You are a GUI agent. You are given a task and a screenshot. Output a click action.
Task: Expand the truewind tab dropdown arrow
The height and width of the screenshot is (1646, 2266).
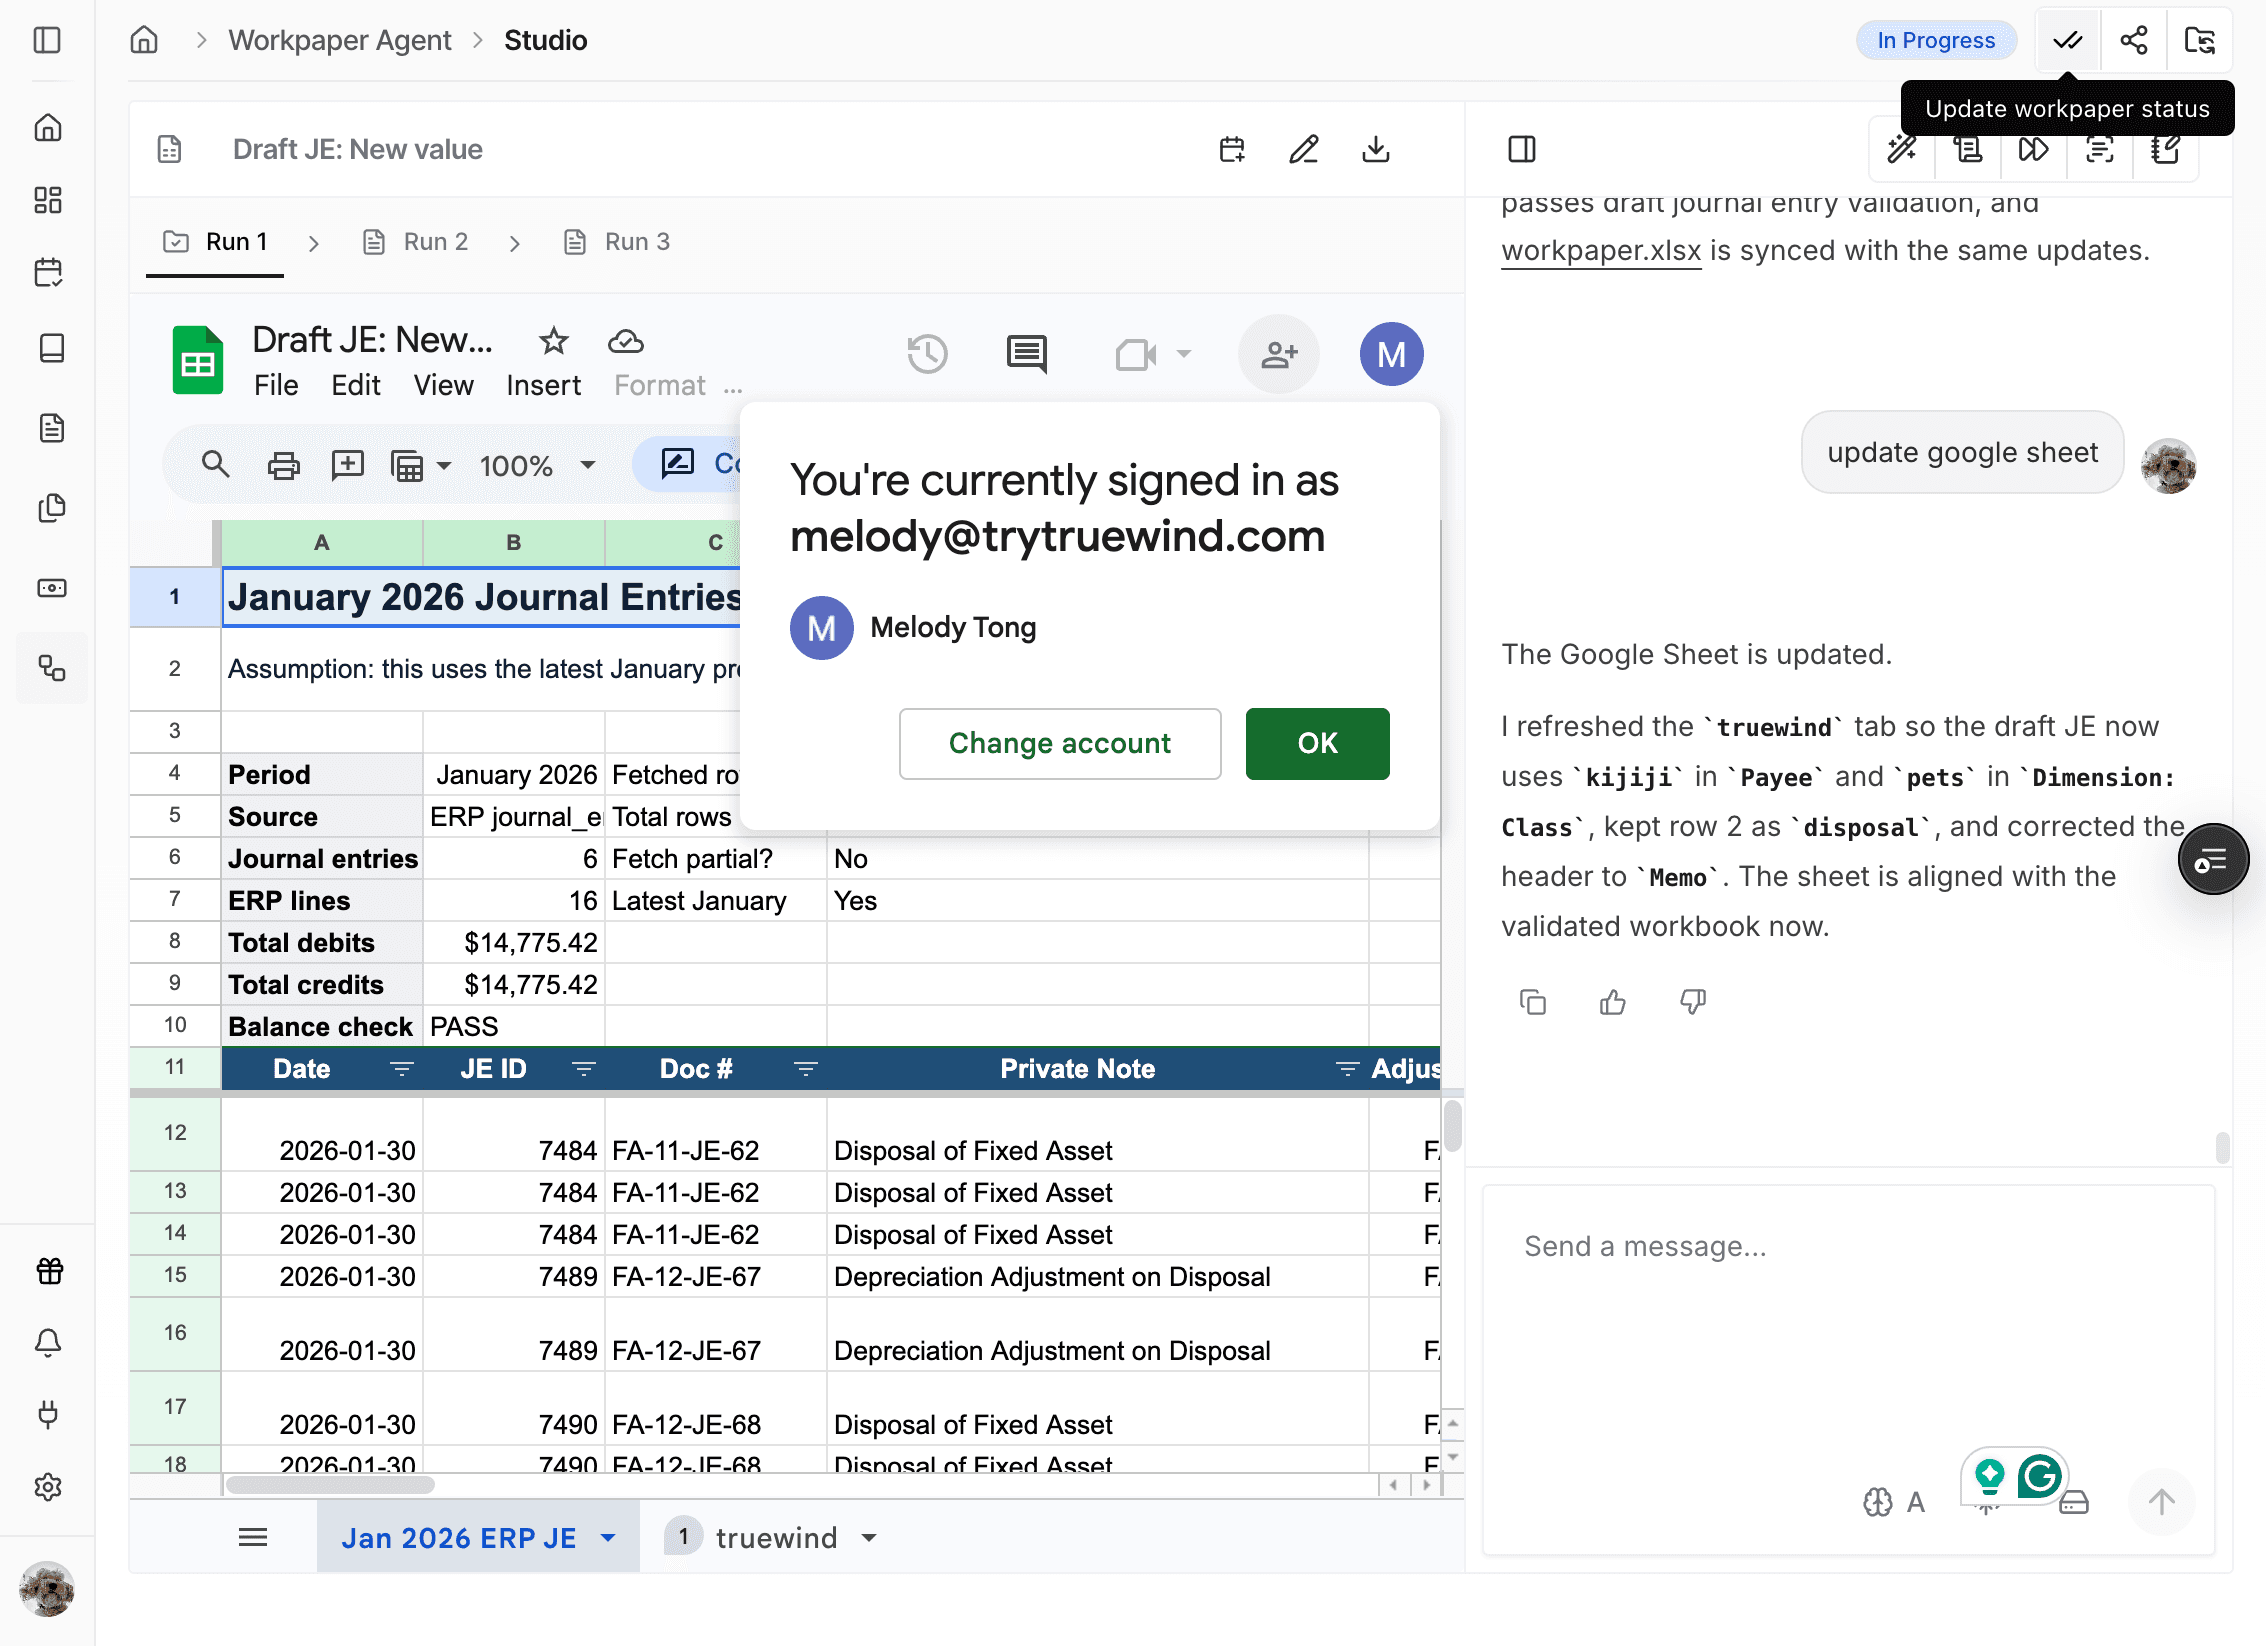(868, 1537)
